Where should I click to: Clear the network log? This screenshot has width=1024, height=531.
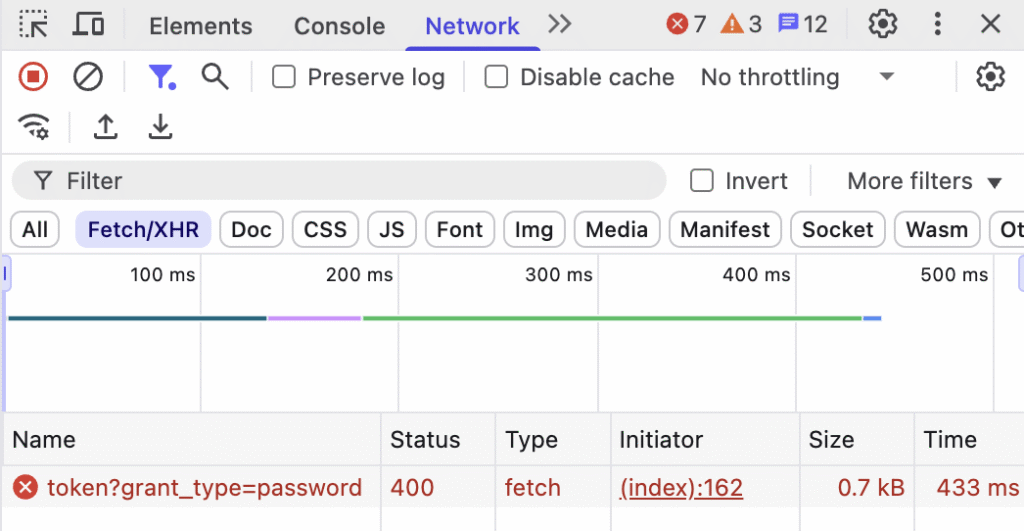pyautogui.click(x=88, y=77)
